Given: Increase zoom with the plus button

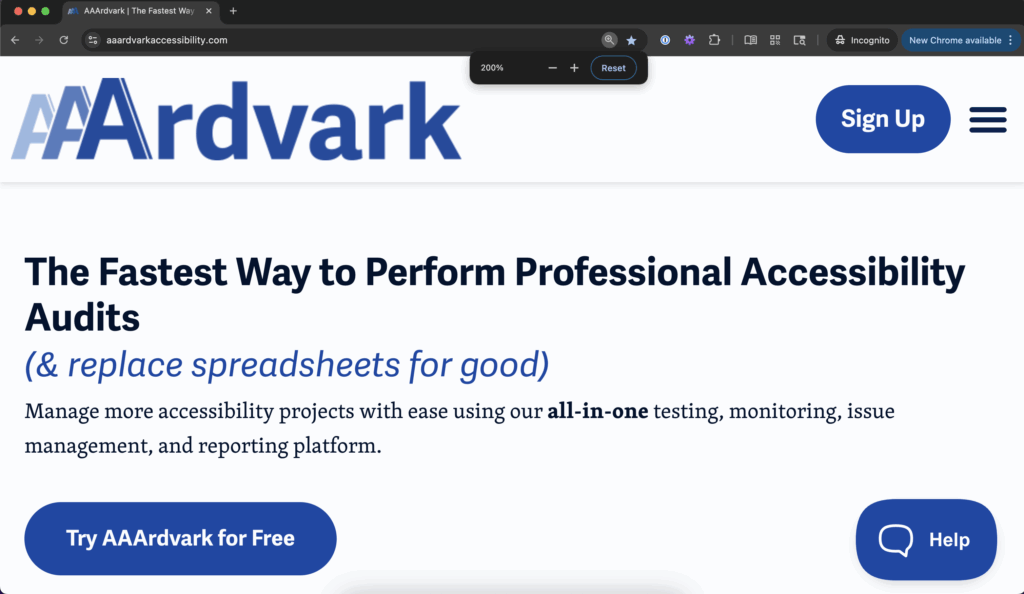Looking at the screenshot, I should [574, 68].
